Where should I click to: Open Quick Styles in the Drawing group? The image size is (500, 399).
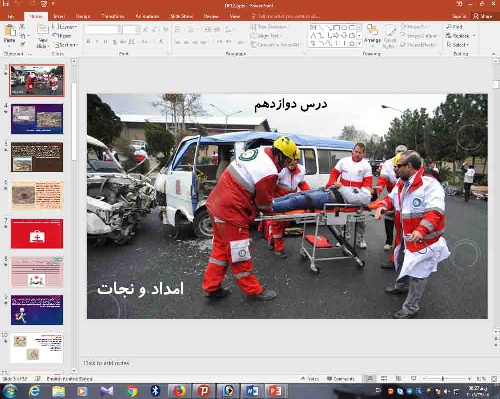coord(390,37)
